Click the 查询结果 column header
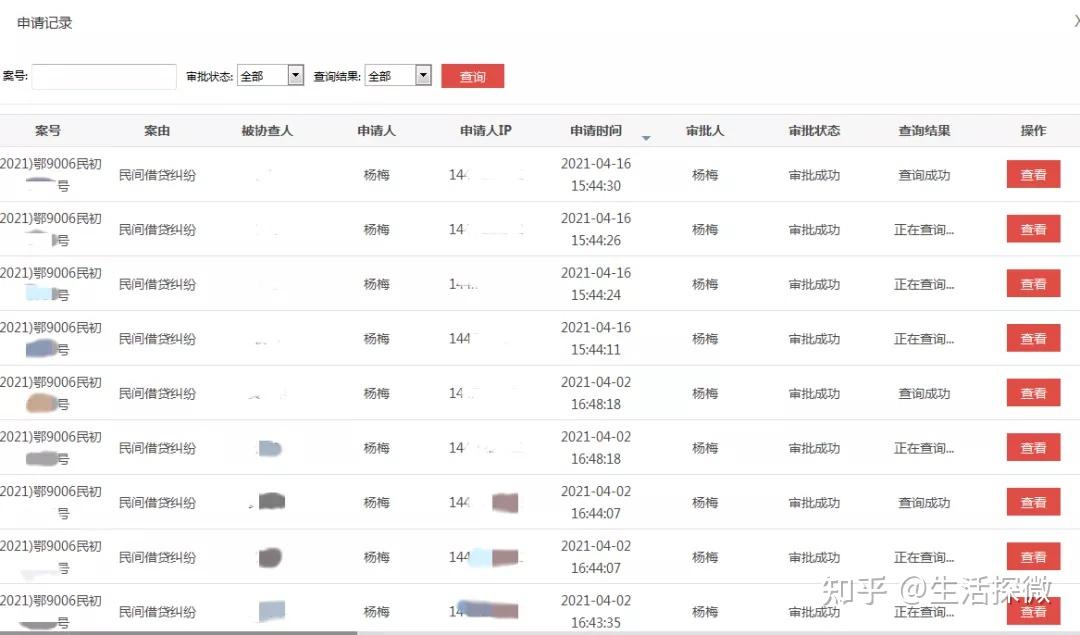The width and height of the screenshot is (1080, 635). (924, 130)
